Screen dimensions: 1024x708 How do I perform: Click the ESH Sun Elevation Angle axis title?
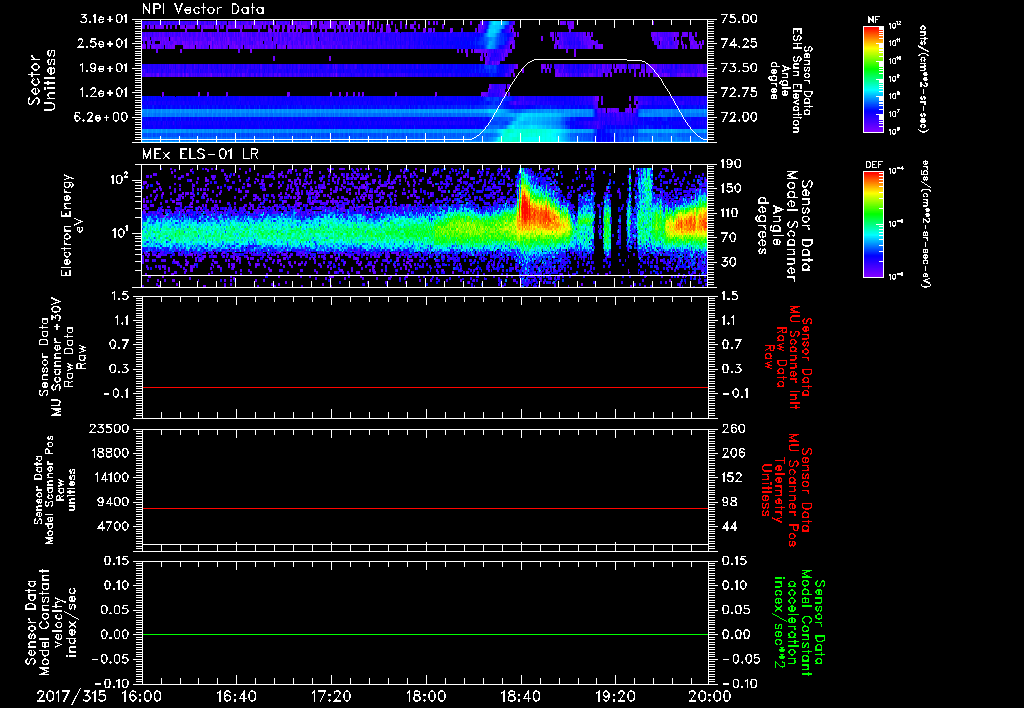tap(790, 80)
